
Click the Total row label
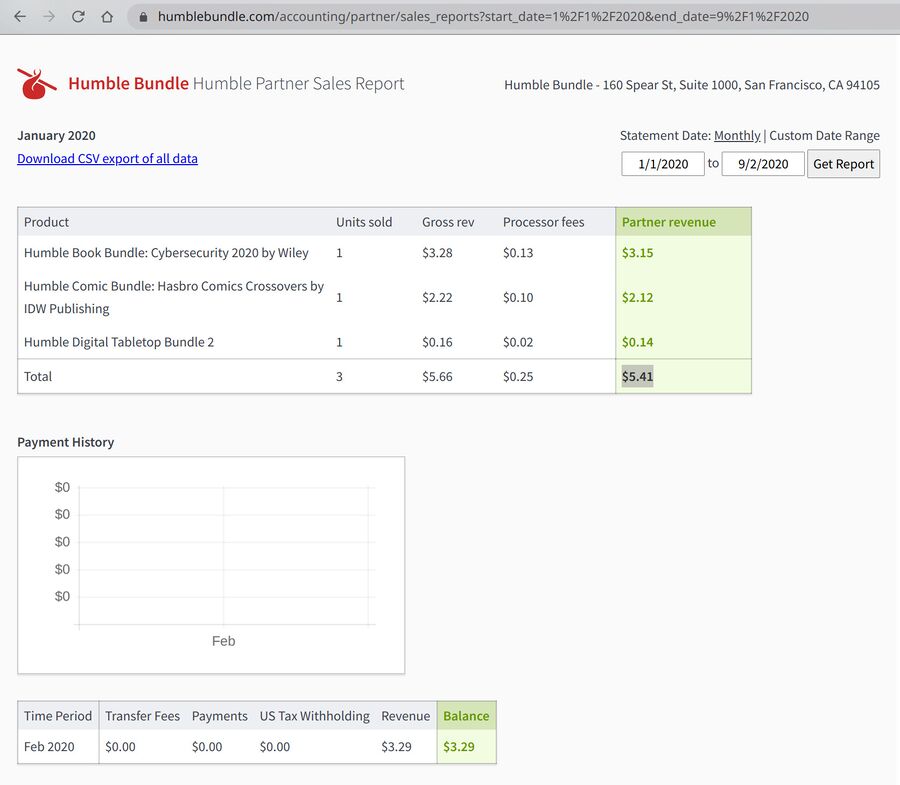click(38, 376)
